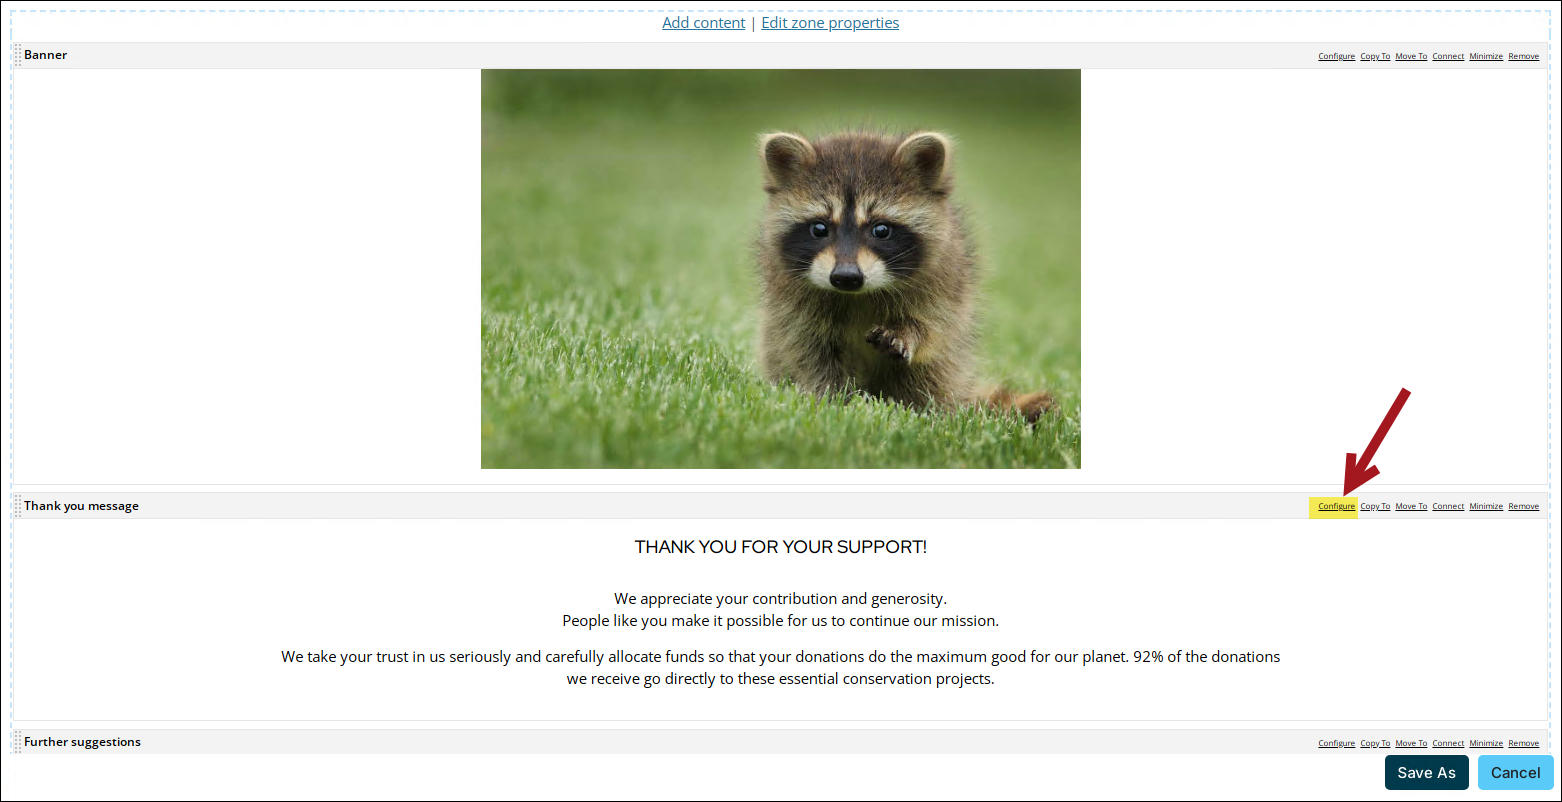Click Move To on Further suggestions

point(1411,743)
